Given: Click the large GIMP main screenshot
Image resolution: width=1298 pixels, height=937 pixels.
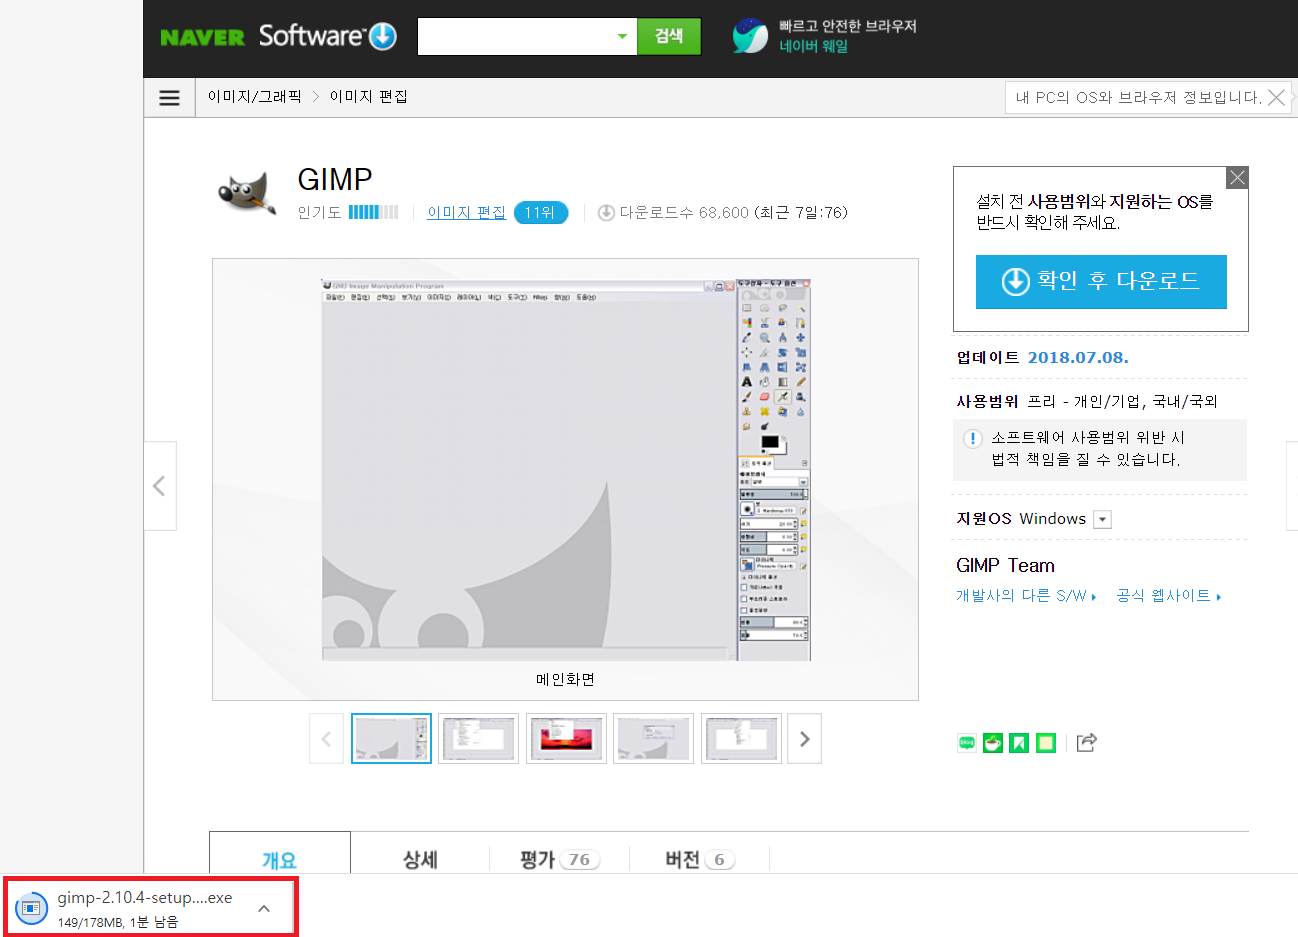Looking at the screenshot, I should 566,470.
